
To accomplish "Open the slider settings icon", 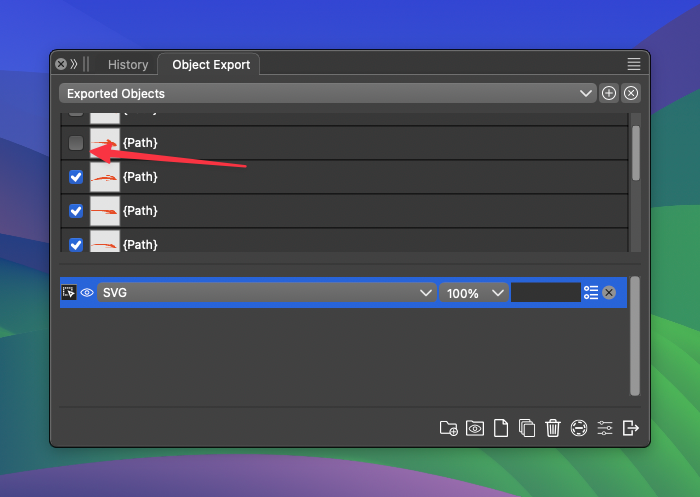I will pyautogui.click(x=605, y=428).
